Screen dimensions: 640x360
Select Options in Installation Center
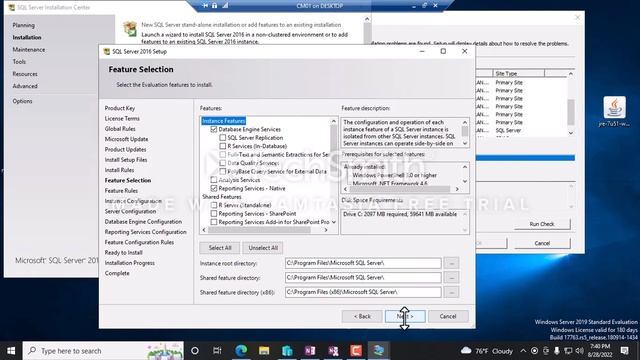[x=22, y=101]
